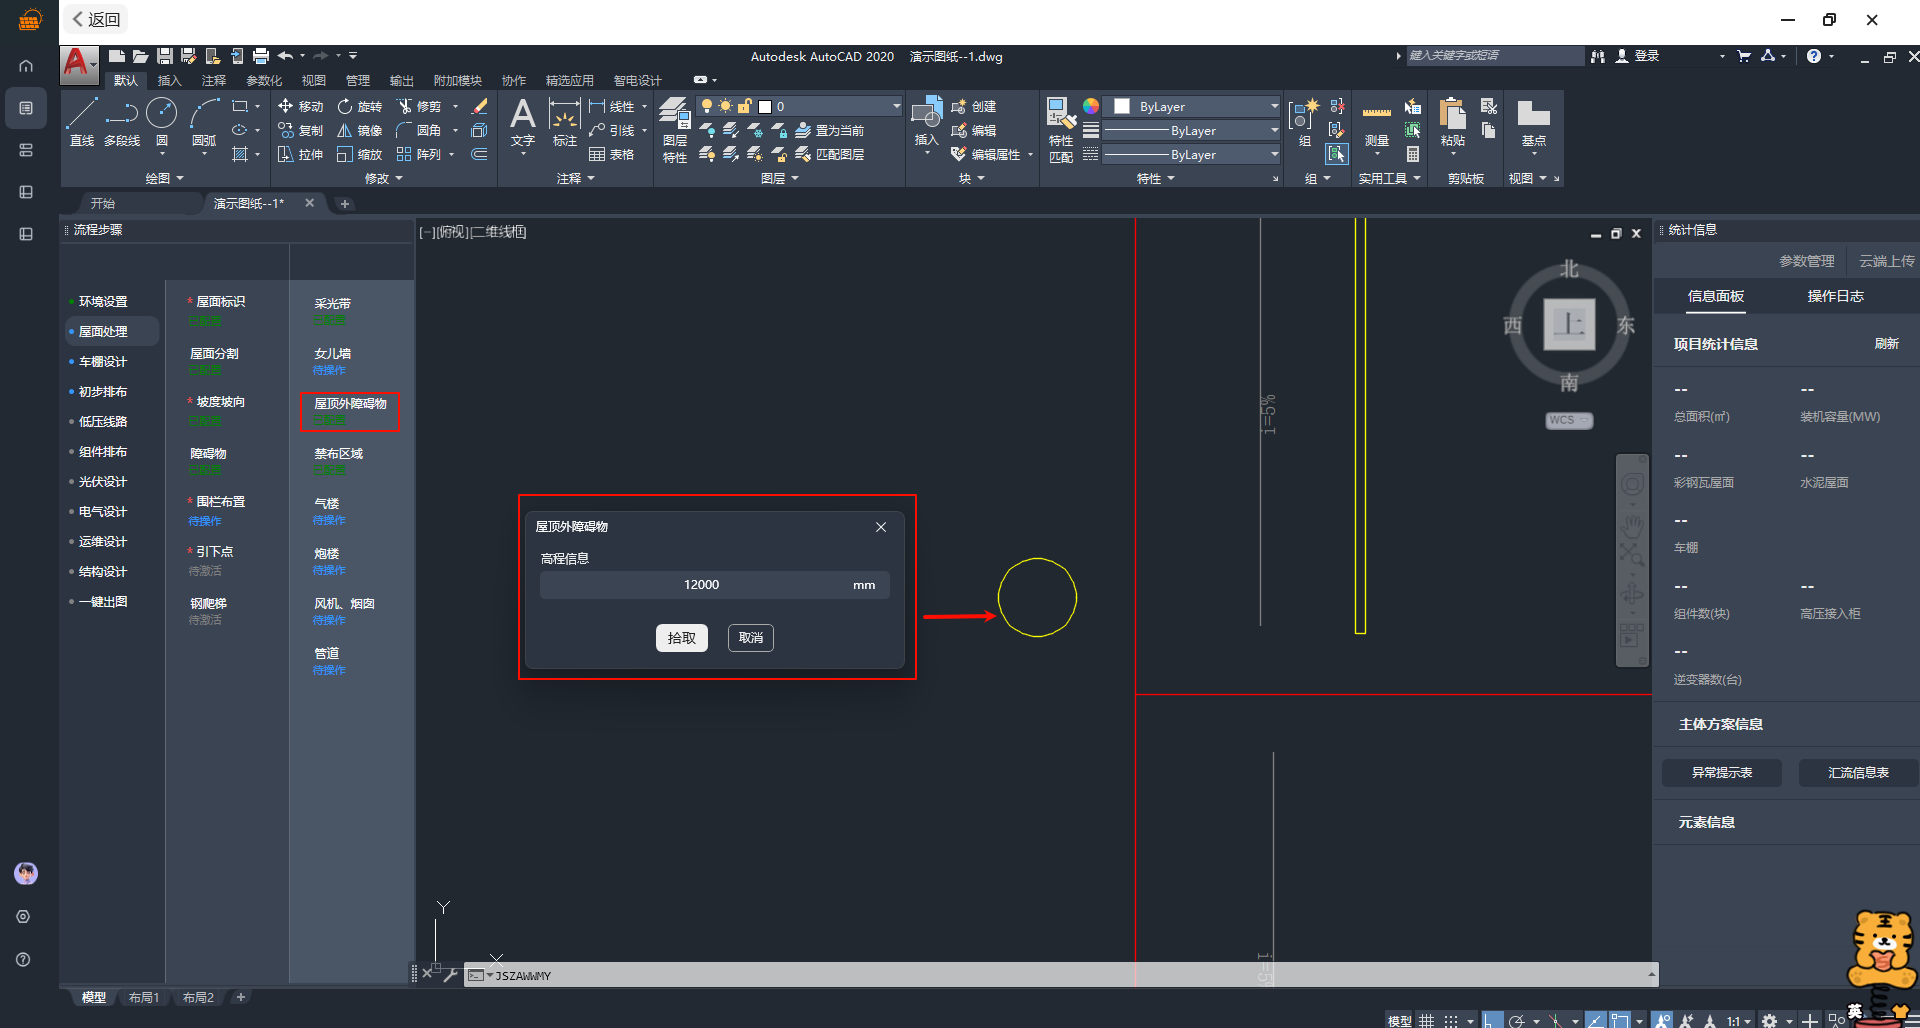Click the object color wheel swatch
1920x1028 pixels.
click(1091, 106)
